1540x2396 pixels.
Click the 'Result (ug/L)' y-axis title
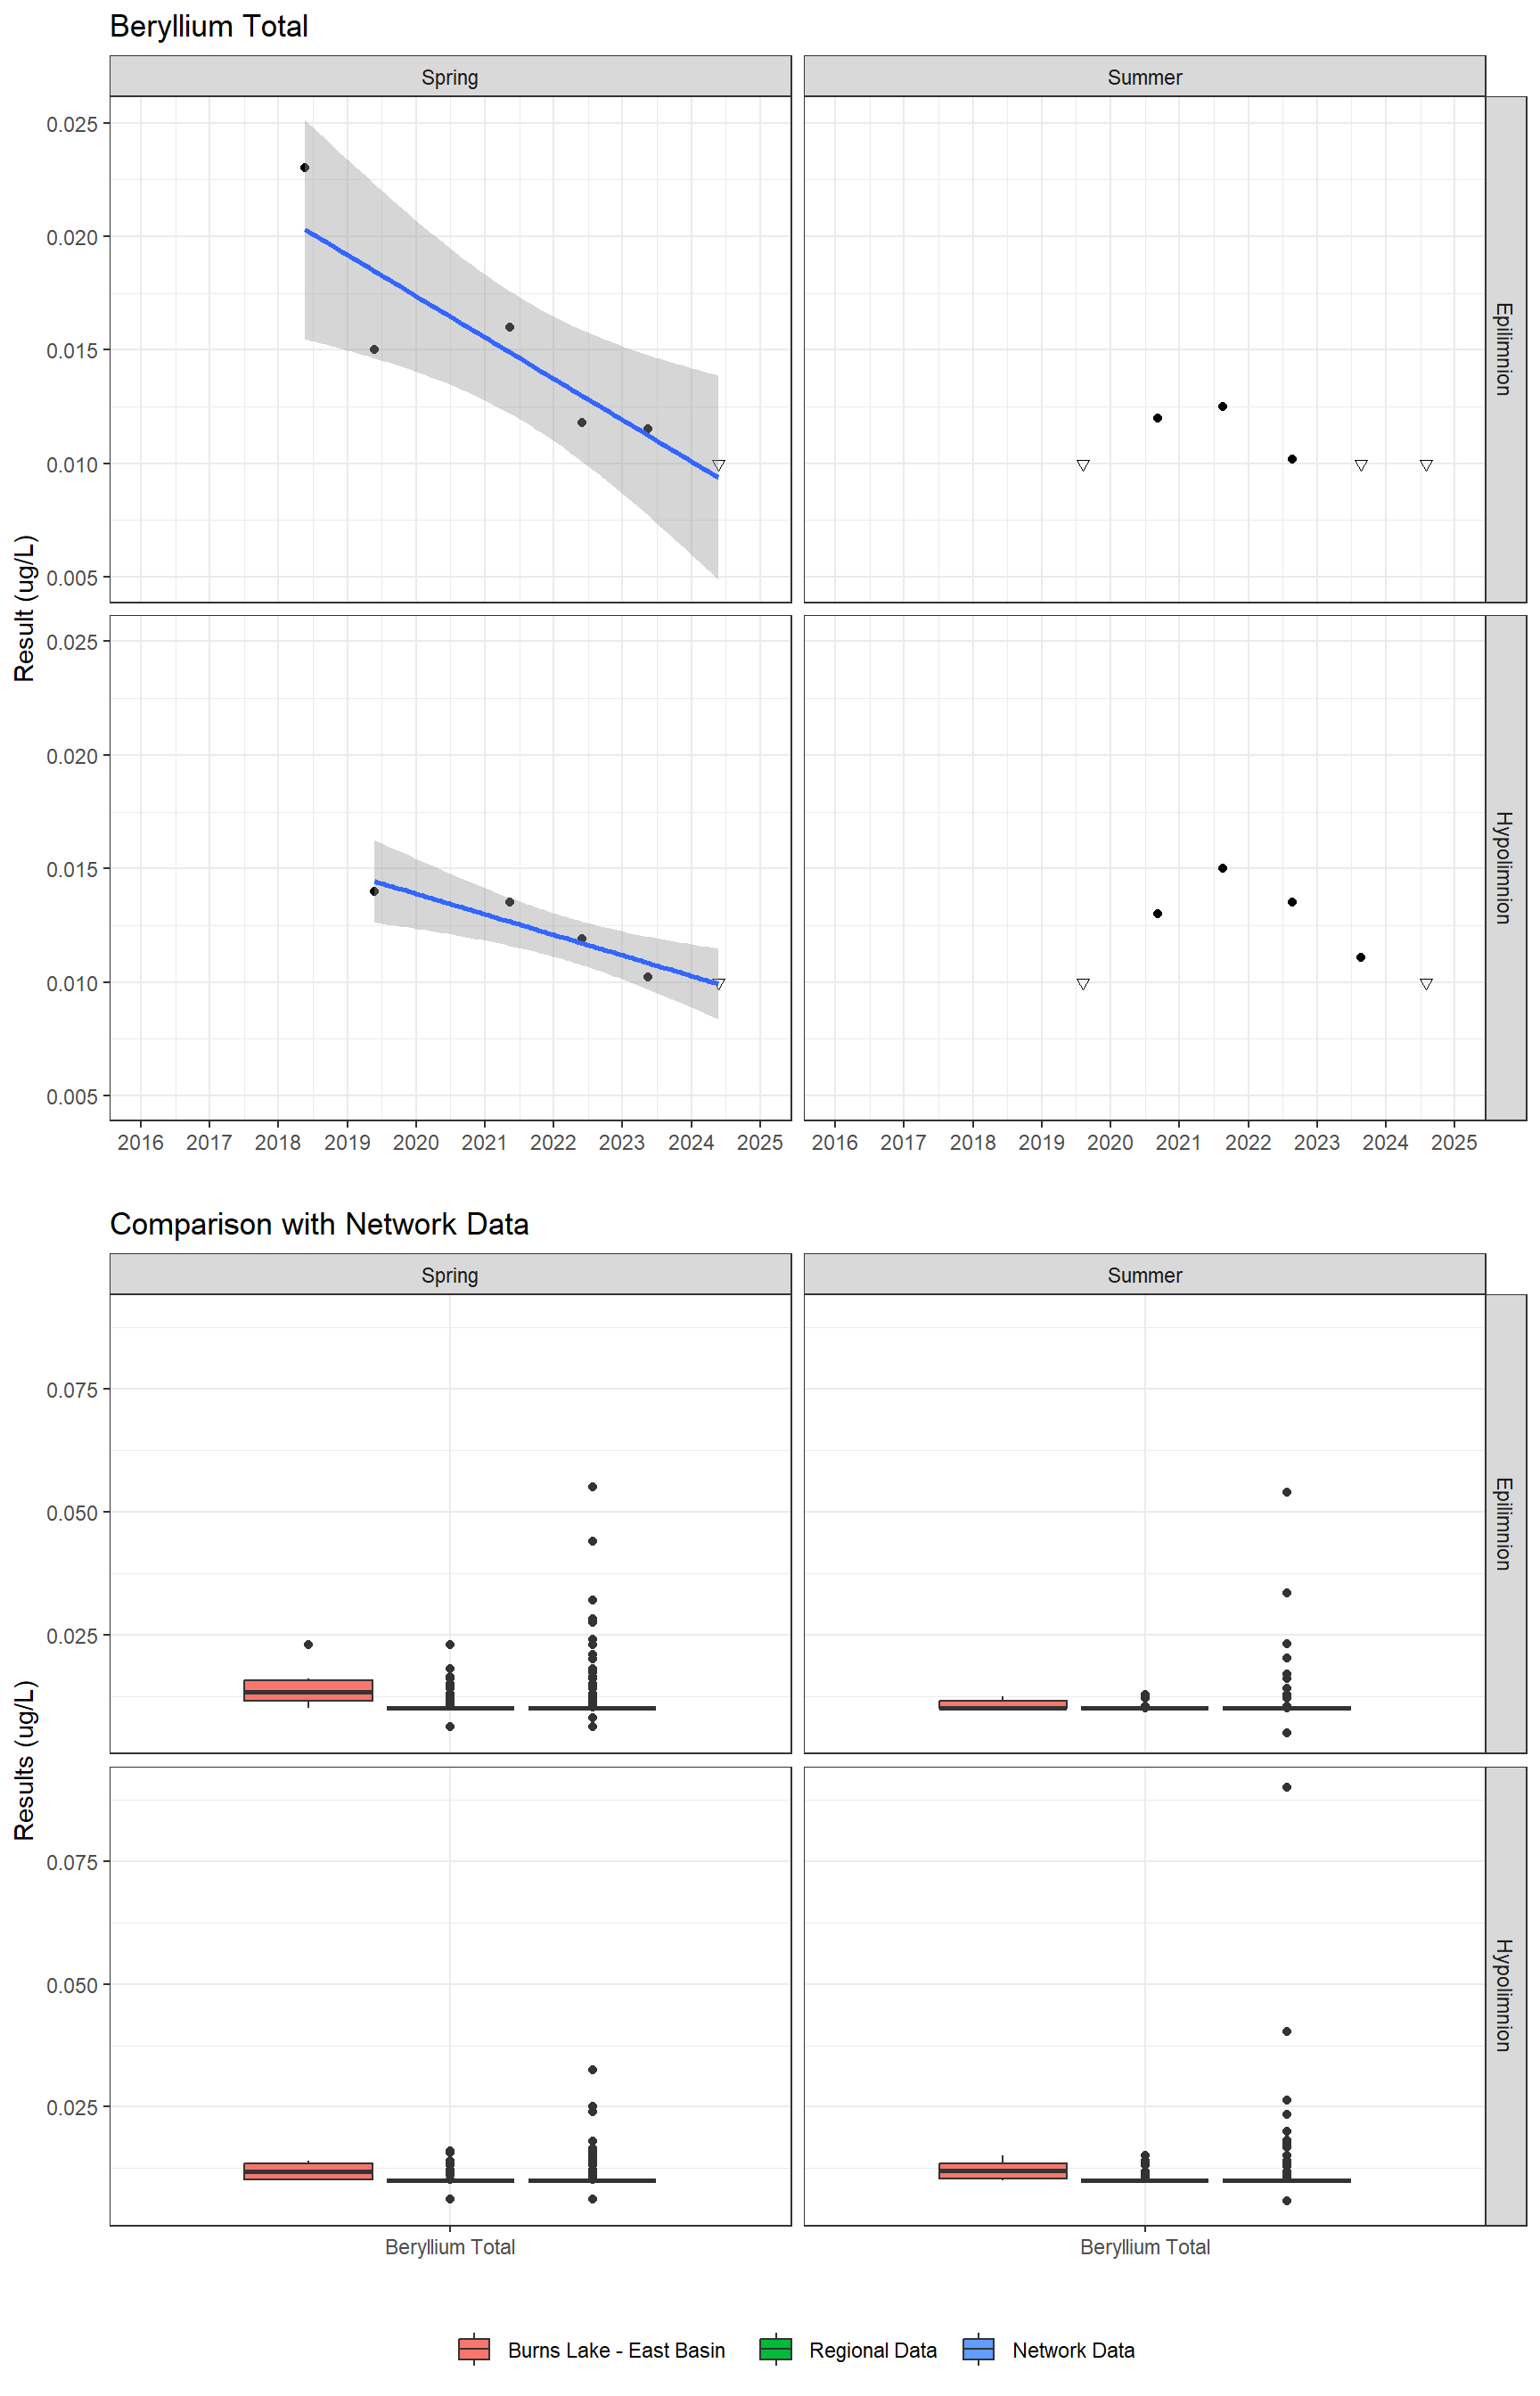pyautogui.click(x=24, y=608)
